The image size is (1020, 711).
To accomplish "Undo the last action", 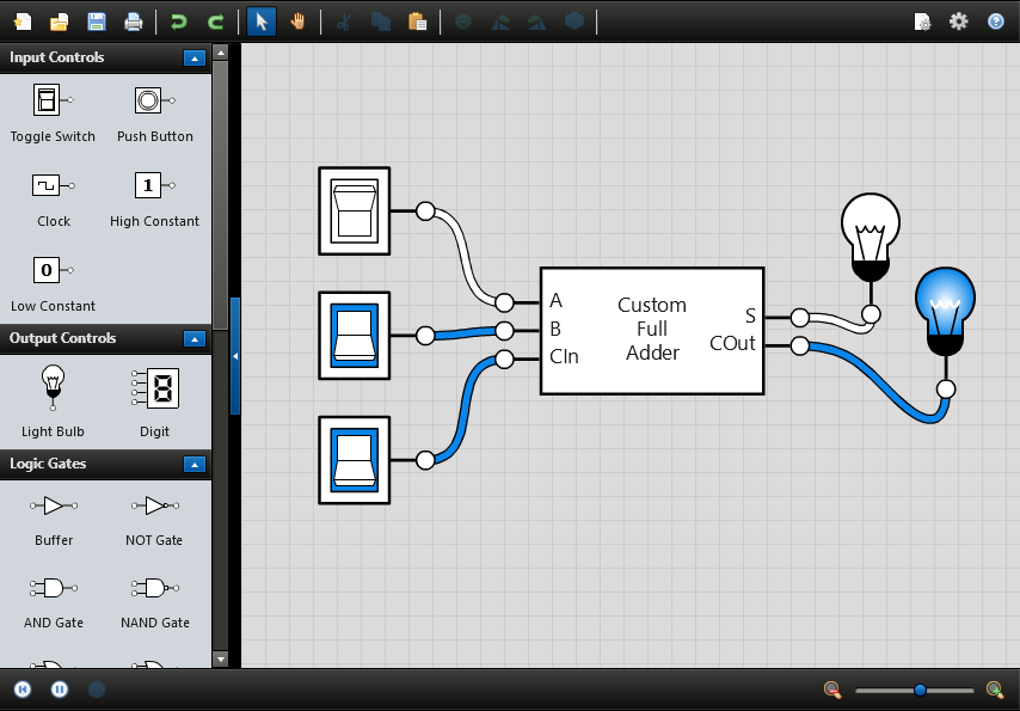I will (x=178, y=22).
